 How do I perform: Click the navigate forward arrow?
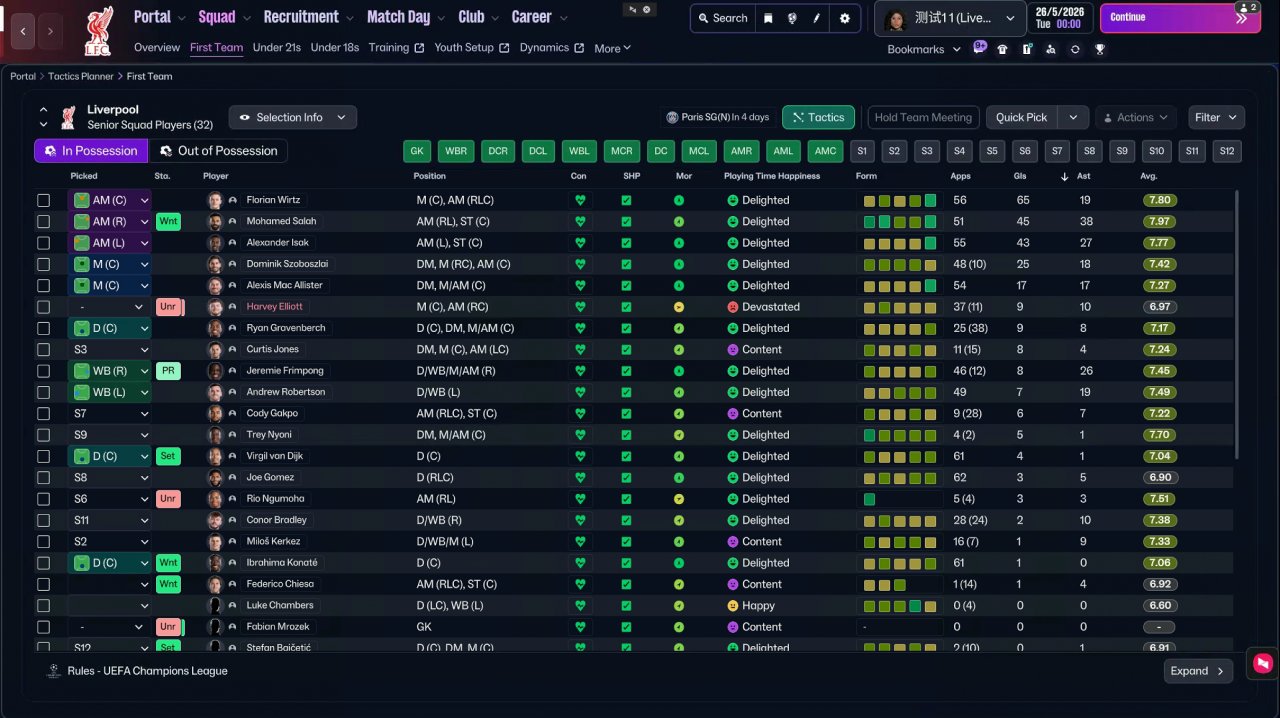tap(51, 32)
